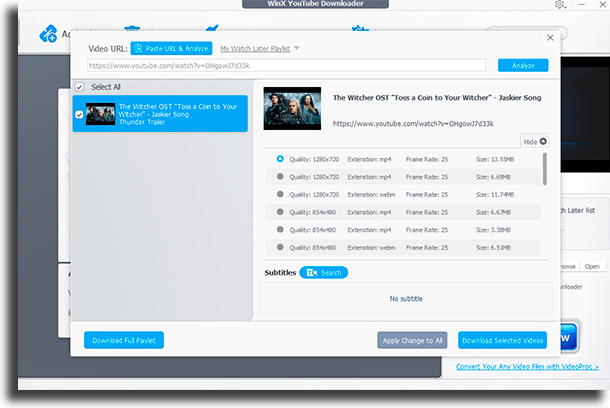This screenshot has height=408, width=610.
Task: Select 1280x720 mp4 13.55MB option
Action: 280,159
